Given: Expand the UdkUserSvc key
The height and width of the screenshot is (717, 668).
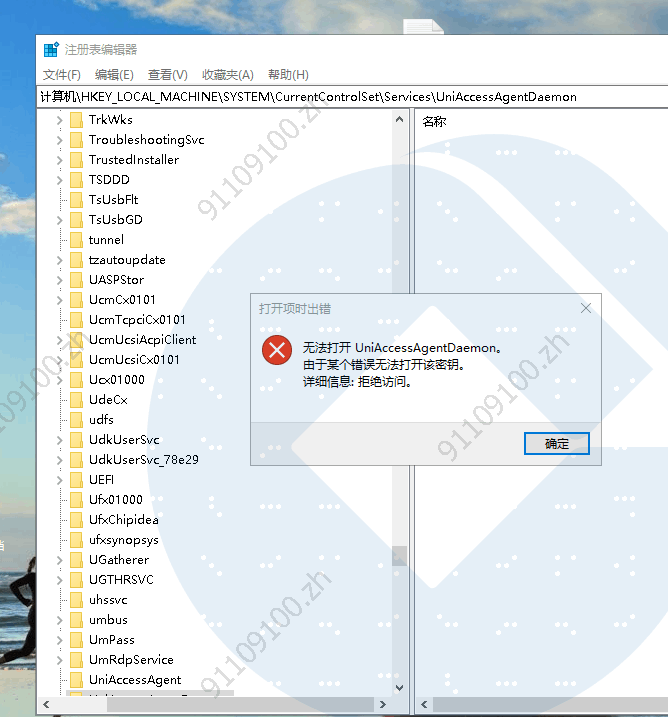Looking at the screenshot, I should click(59, 440).
